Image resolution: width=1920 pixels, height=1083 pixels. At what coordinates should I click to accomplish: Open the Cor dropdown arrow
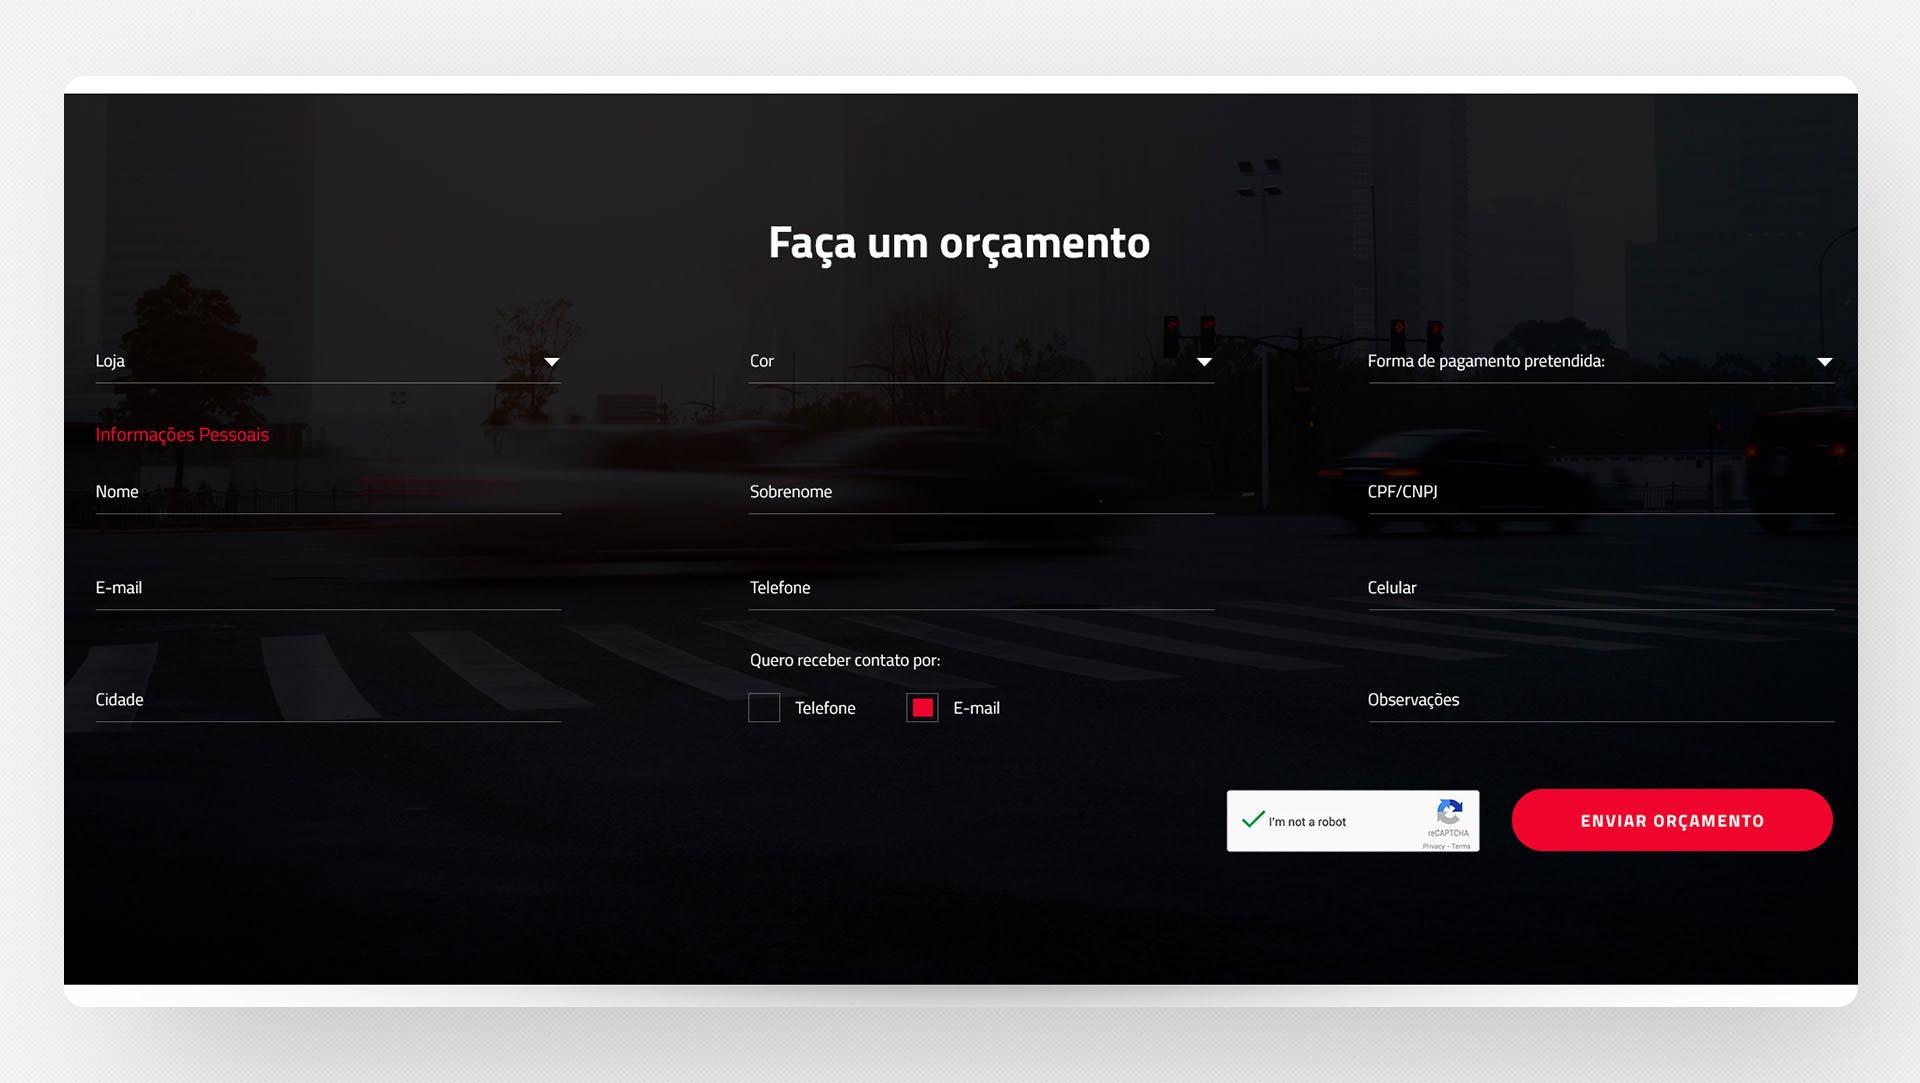[x=1204, y=362]
